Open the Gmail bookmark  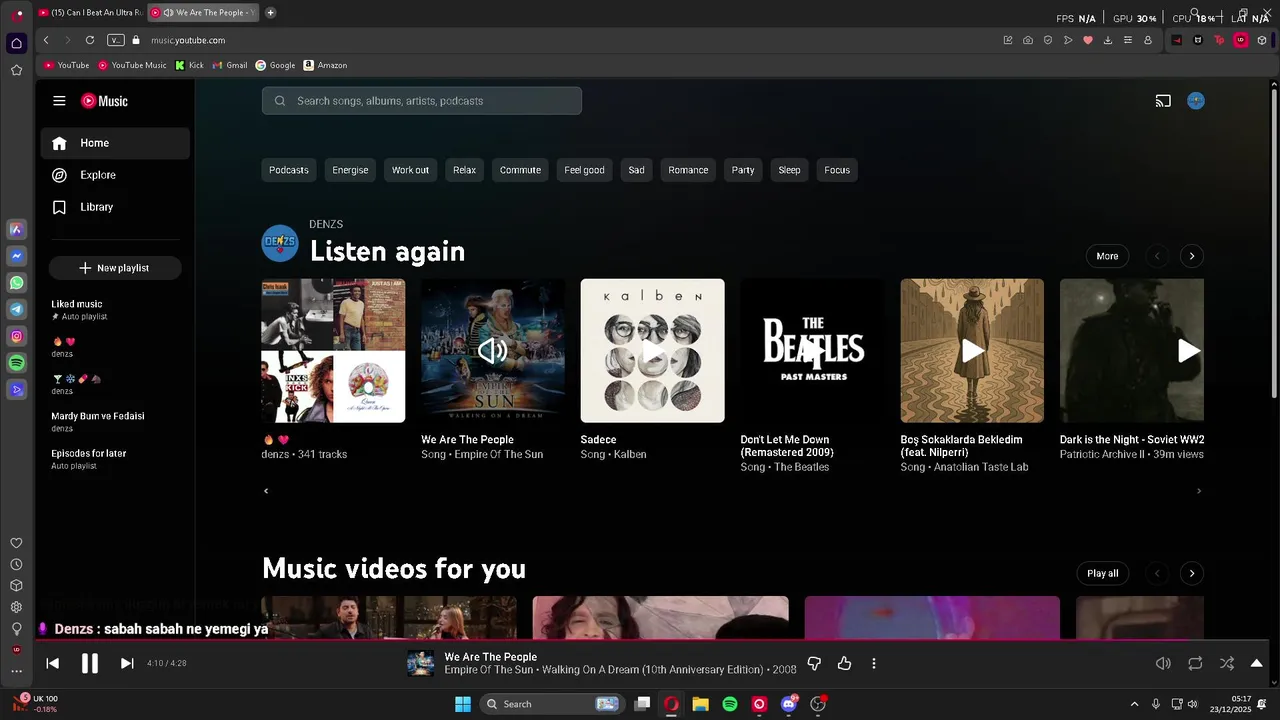pos(230,65)
